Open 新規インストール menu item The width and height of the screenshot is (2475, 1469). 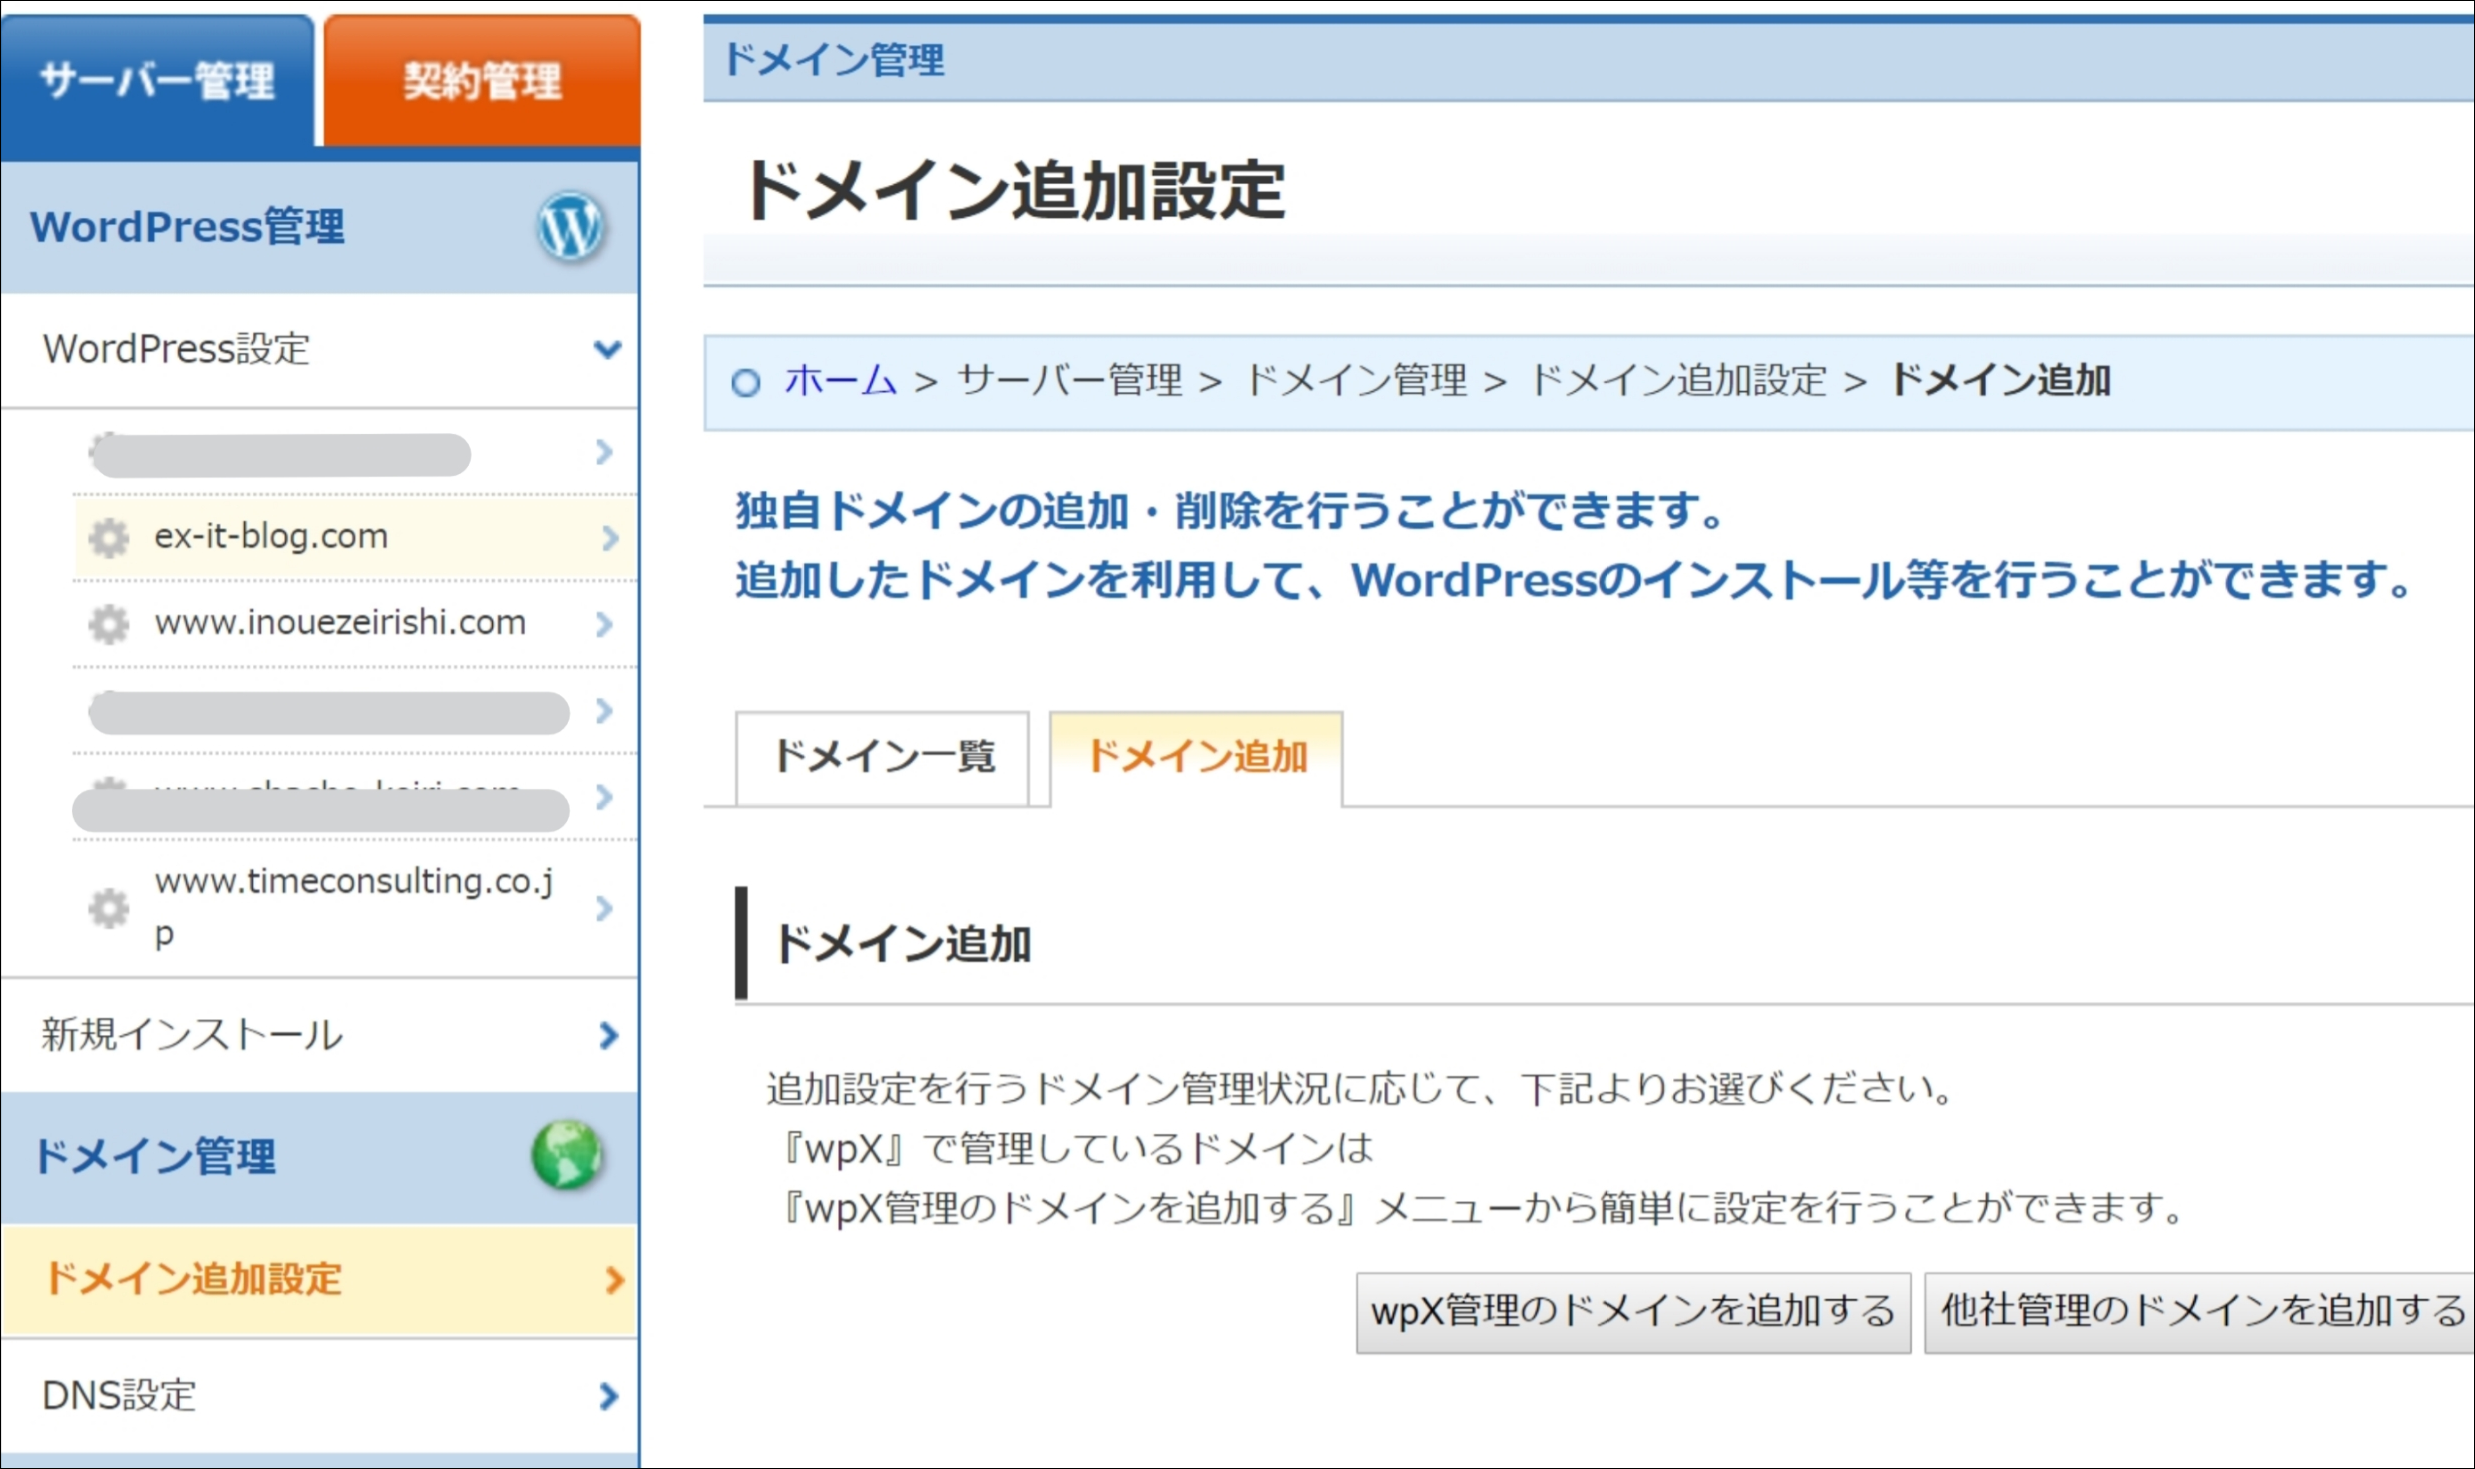pos(320,1035)
